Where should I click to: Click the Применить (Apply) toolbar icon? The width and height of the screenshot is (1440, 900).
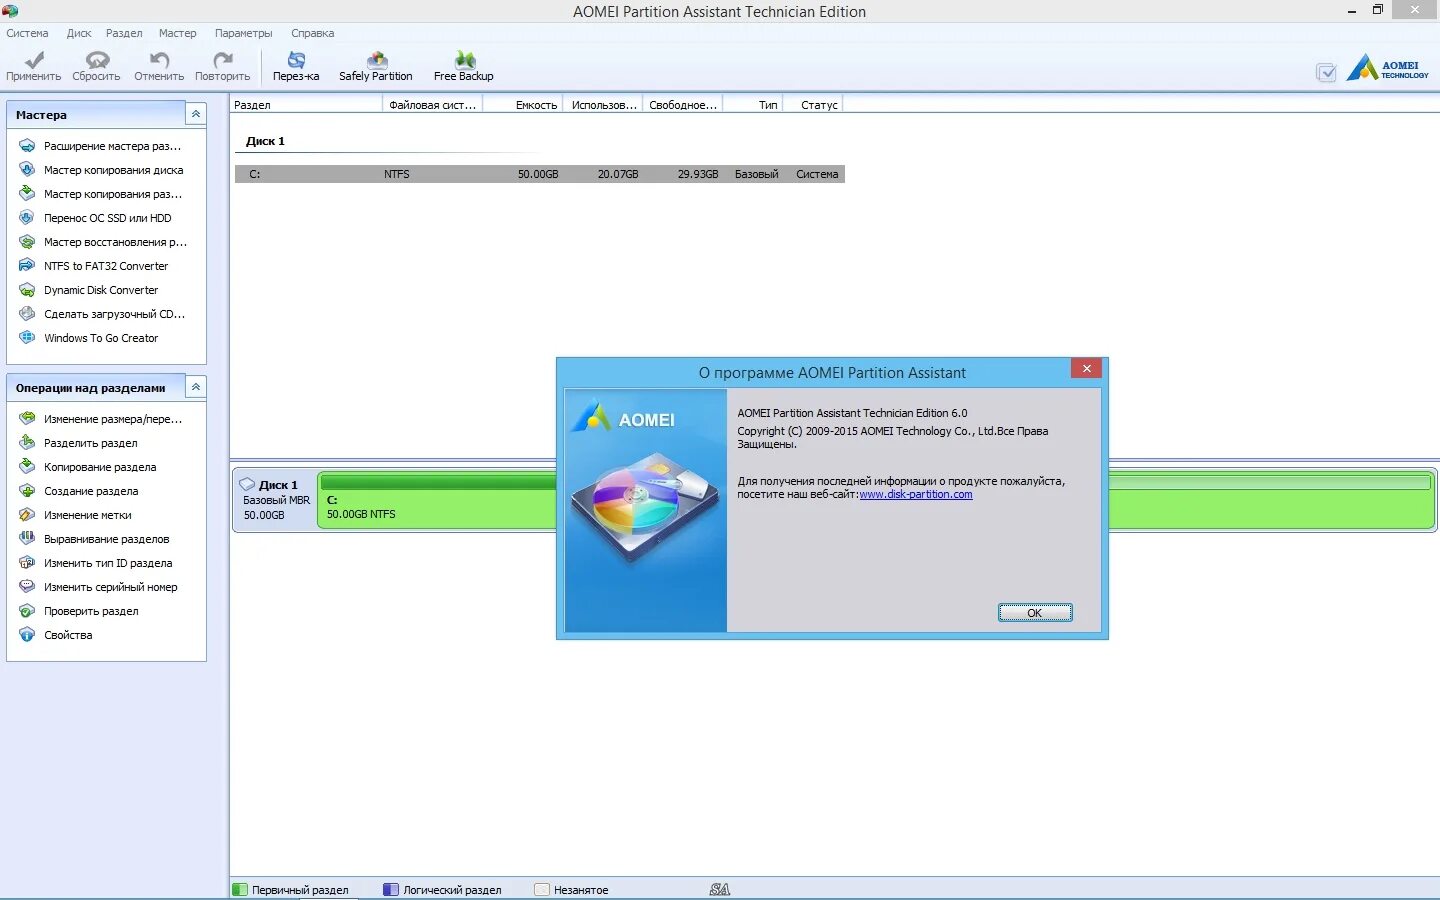[x=33, y=61]
